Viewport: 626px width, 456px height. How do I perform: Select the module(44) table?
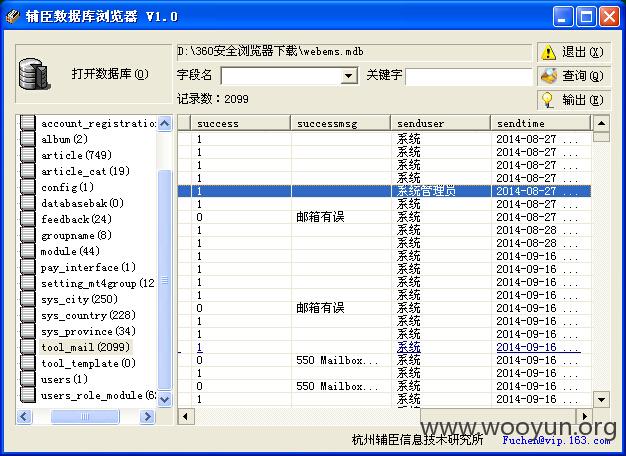70,251
